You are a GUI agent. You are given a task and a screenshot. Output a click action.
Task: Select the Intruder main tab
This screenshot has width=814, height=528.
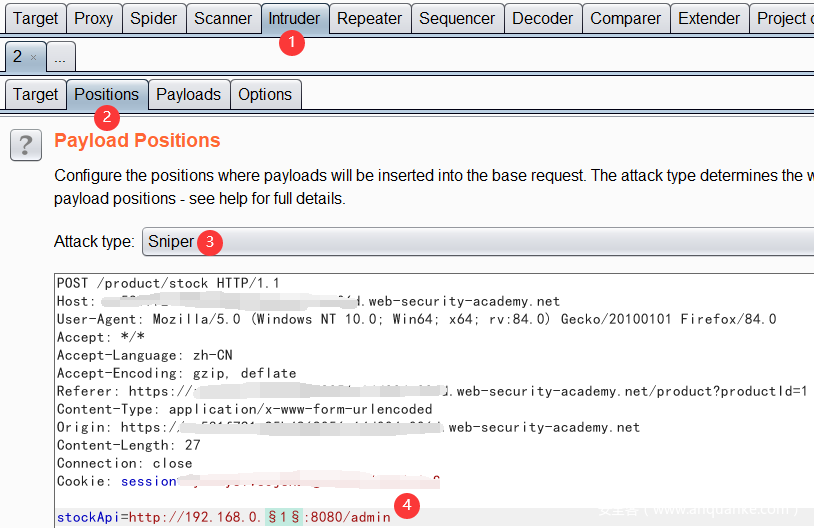294,18
